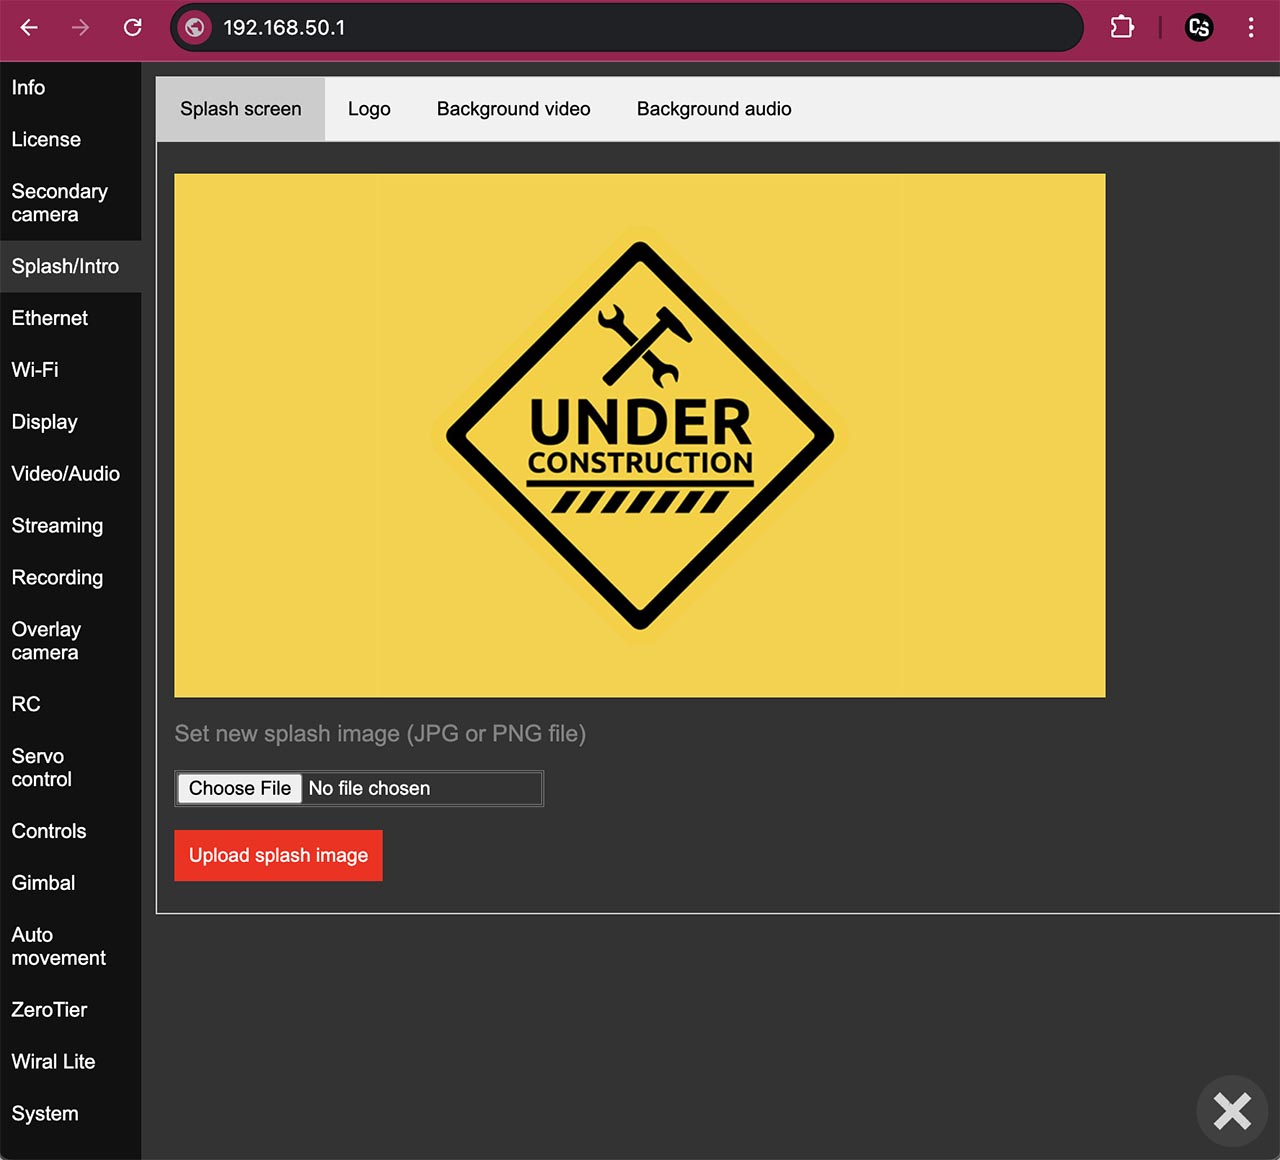
Task: Open Wi-Fi settings in sidebar
Action: click(35, 370)
